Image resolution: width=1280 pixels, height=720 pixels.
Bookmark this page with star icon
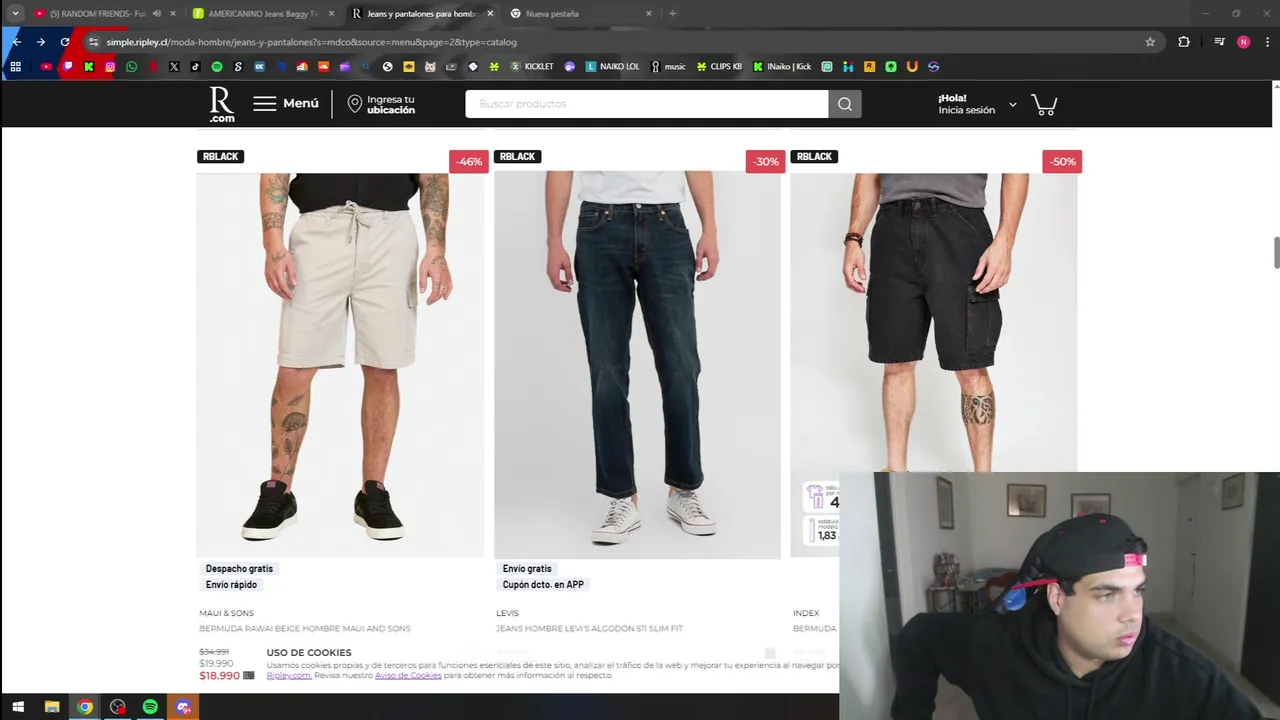click(x=1150, y=42)
